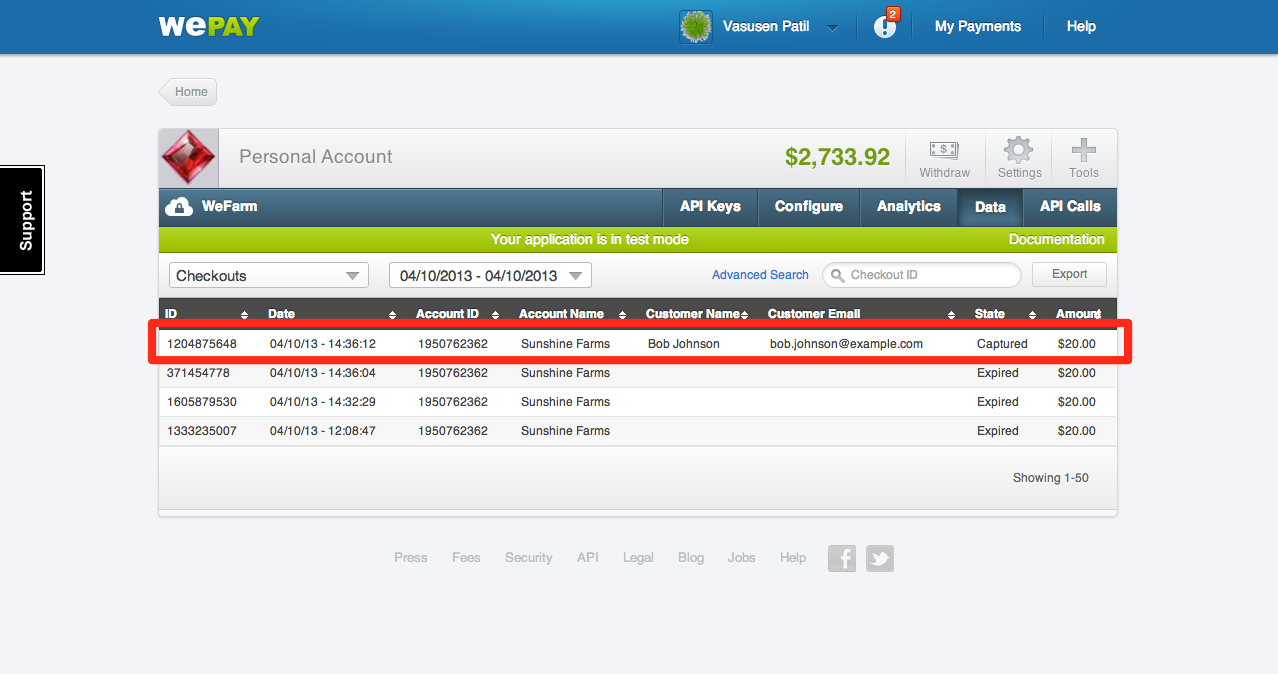Select the Data tab
This screenshot has height=674, width=1278.
click(x=990, y=207)
